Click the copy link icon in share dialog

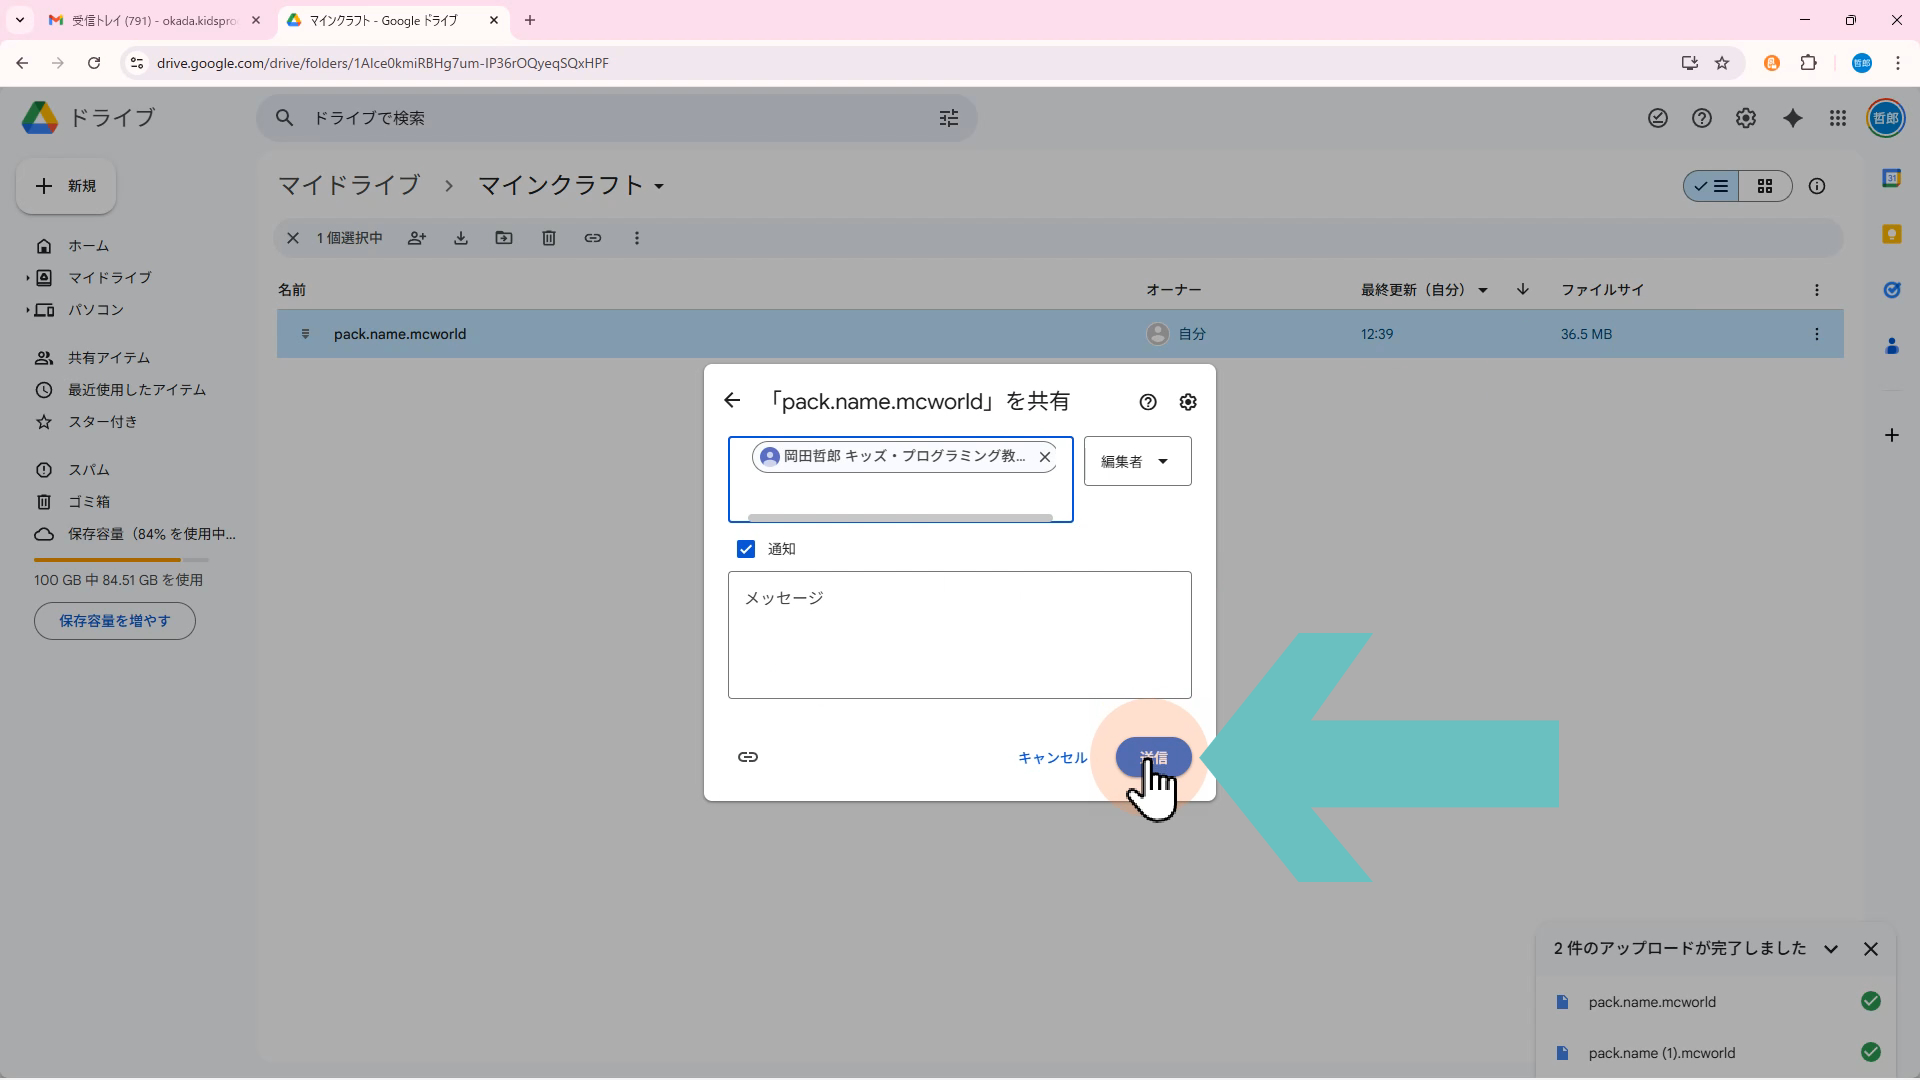coord(747,757)
